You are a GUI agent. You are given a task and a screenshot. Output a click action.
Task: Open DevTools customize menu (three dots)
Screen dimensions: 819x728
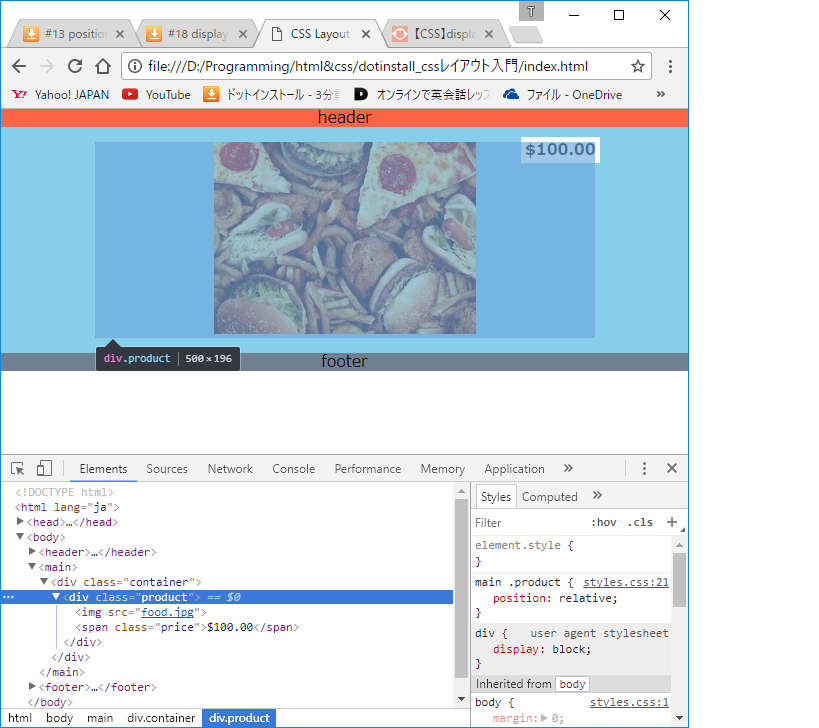(645, 468)
